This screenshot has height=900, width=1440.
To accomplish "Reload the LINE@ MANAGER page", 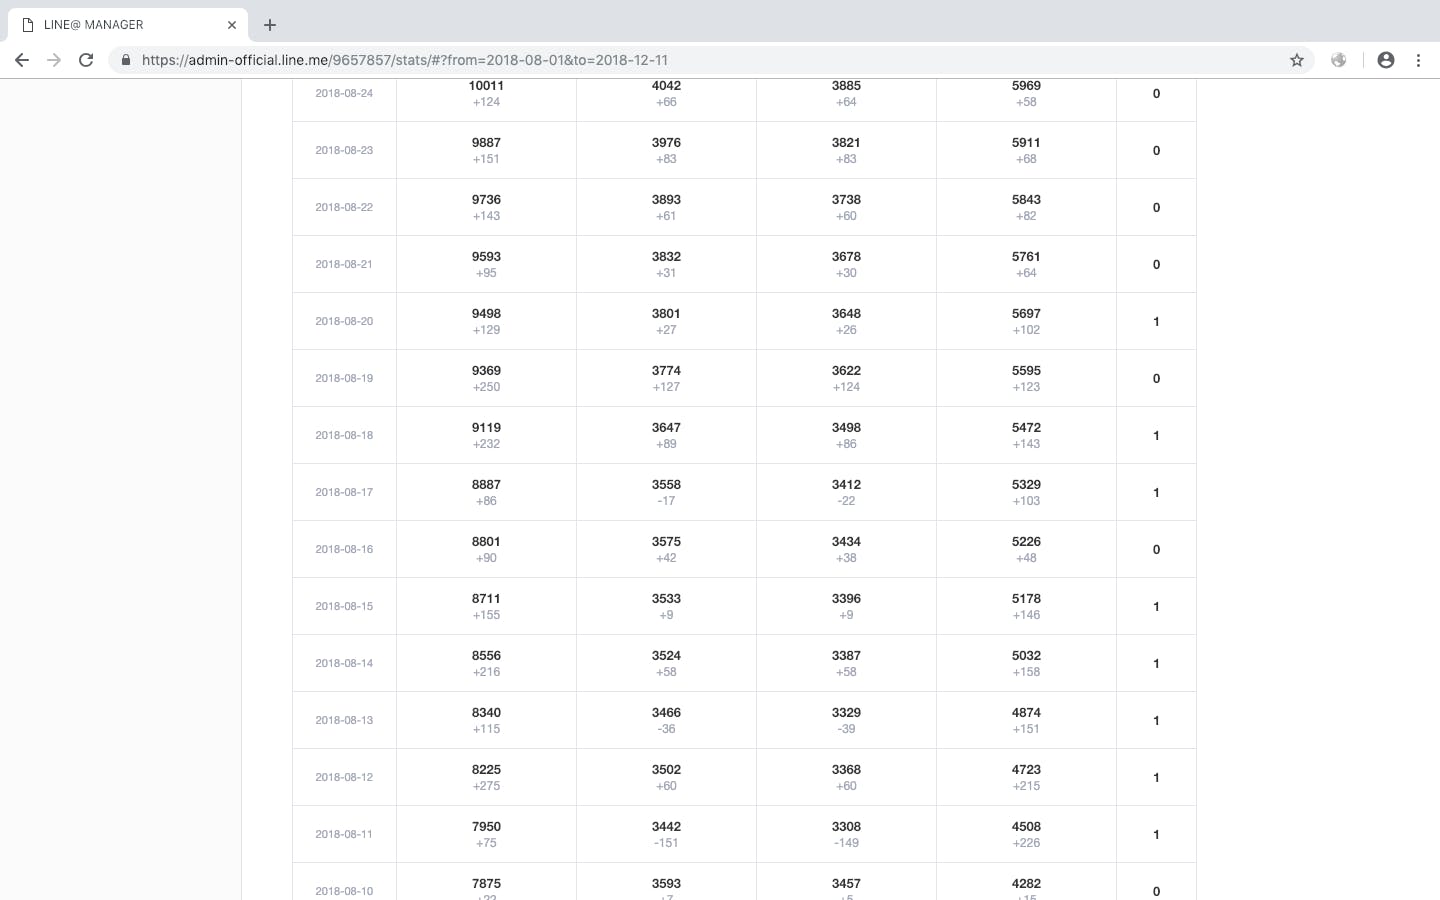I will (86, 60).
